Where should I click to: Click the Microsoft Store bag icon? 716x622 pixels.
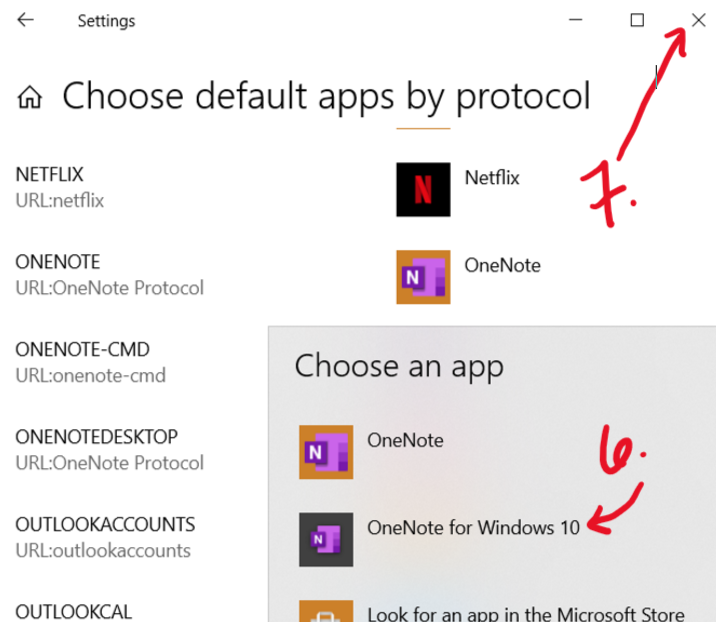point(326,611)
